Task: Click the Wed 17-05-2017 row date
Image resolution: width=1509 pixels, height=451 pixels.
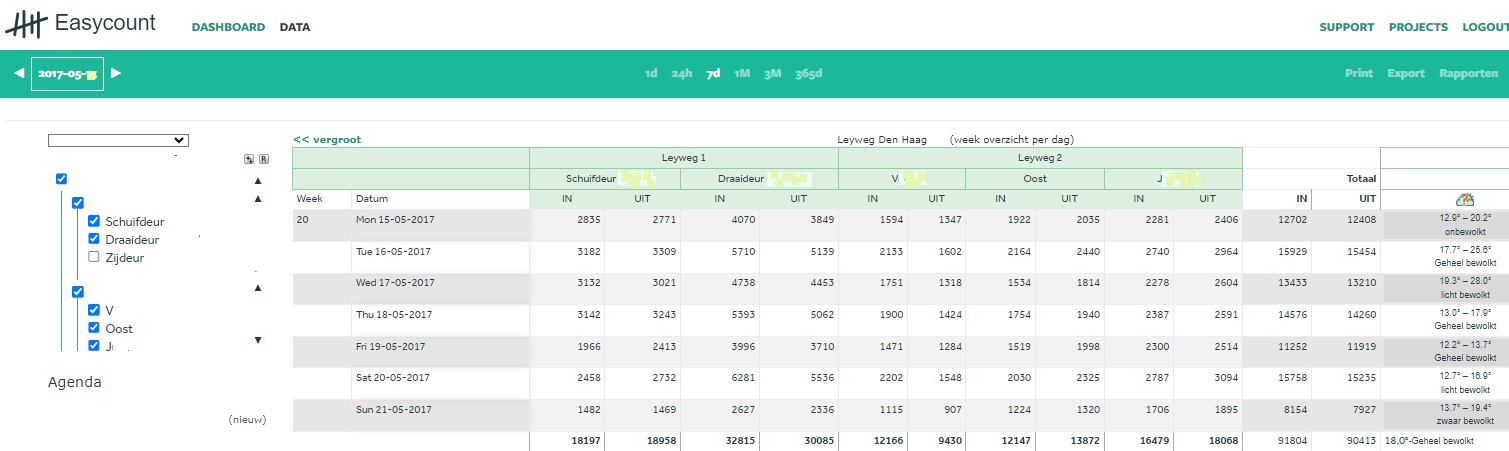Action: pyautogui.click(x=394, y=283)
